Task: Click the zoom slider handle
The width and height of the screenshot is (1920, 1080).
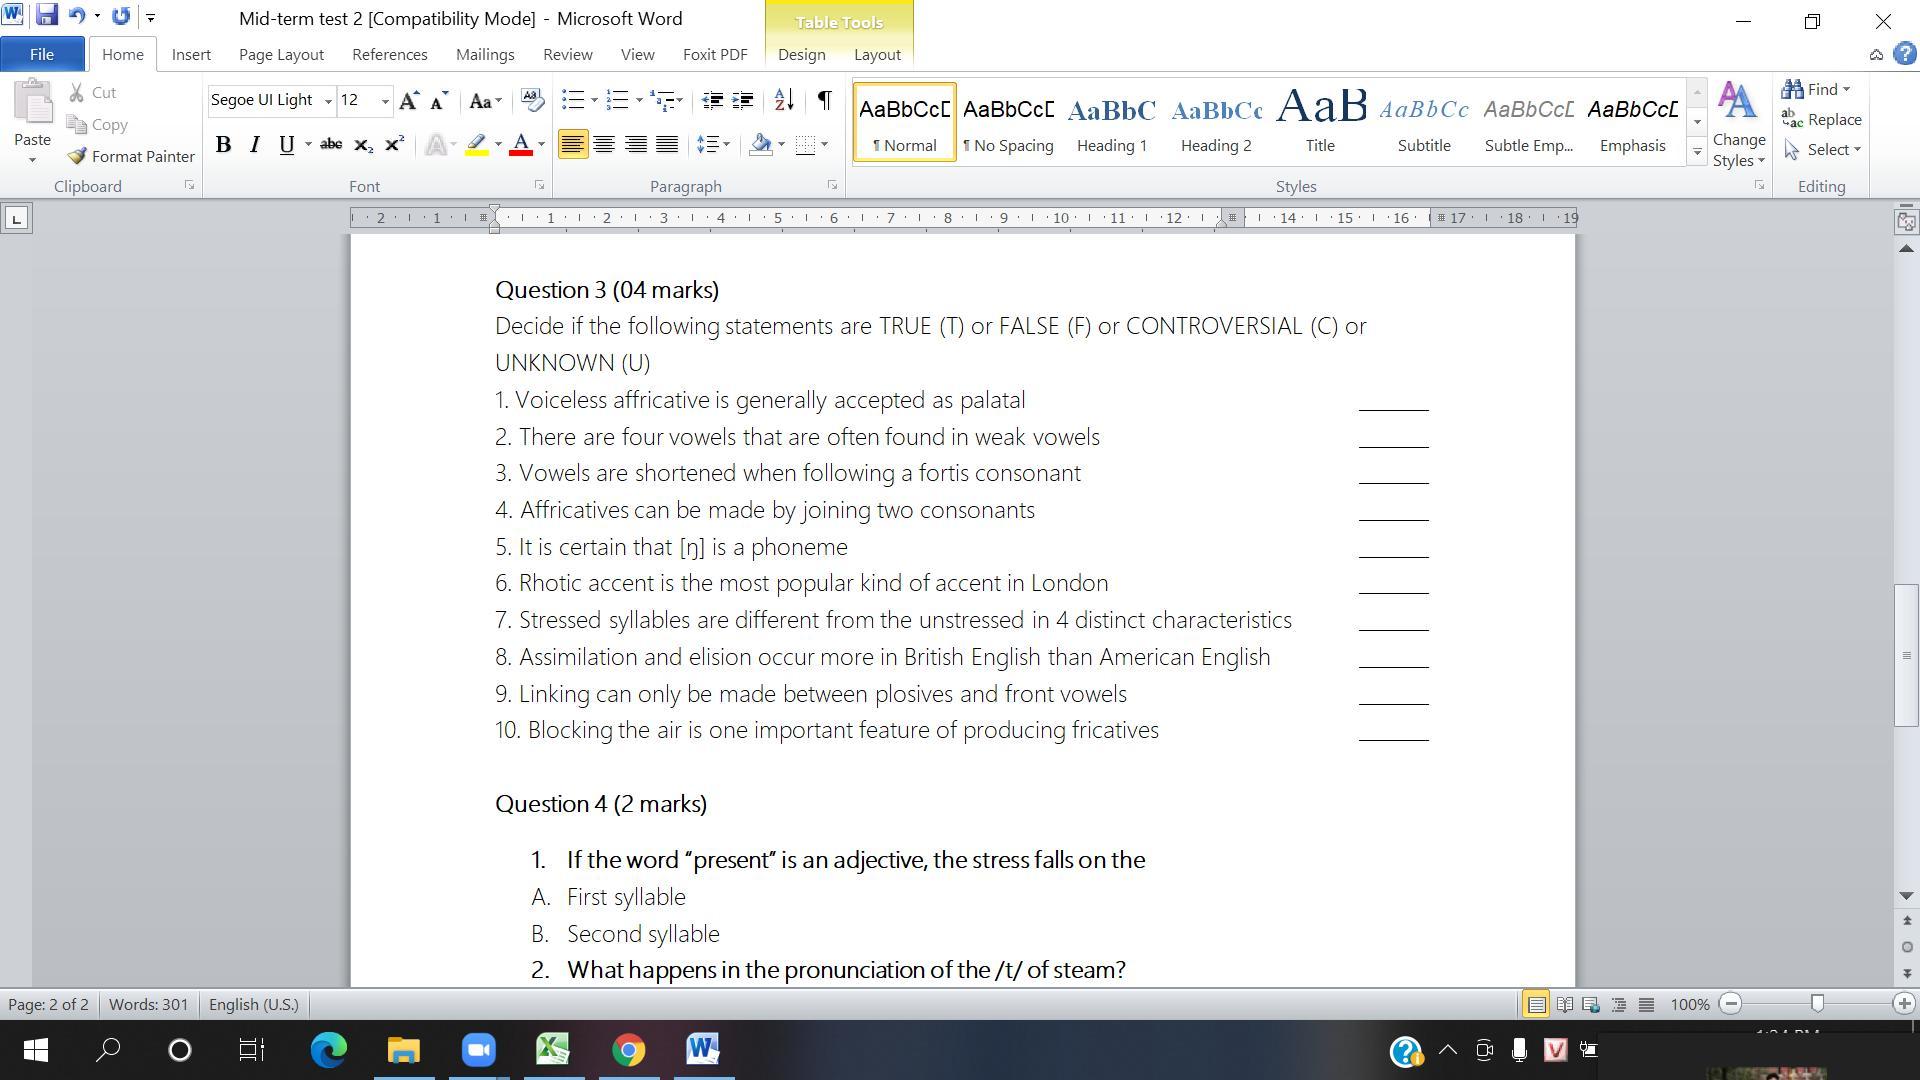Action: tap(1817, 1004)
